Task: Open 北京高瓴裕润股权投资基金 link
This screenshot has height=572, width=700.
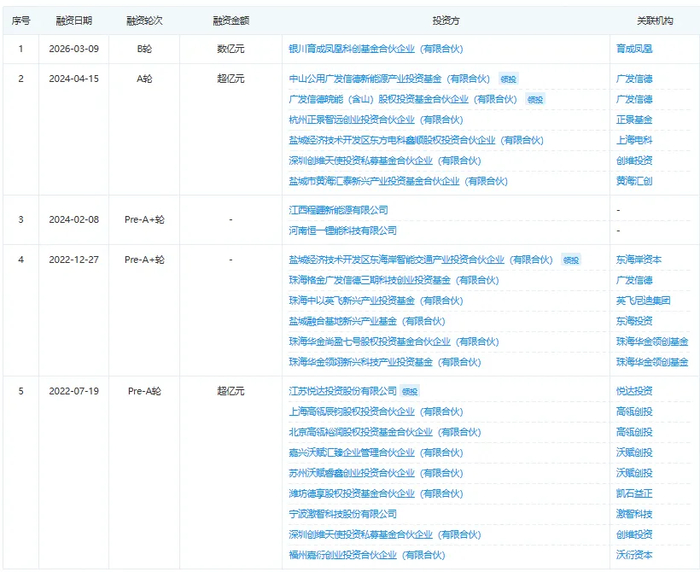Action: coord(385,432)
